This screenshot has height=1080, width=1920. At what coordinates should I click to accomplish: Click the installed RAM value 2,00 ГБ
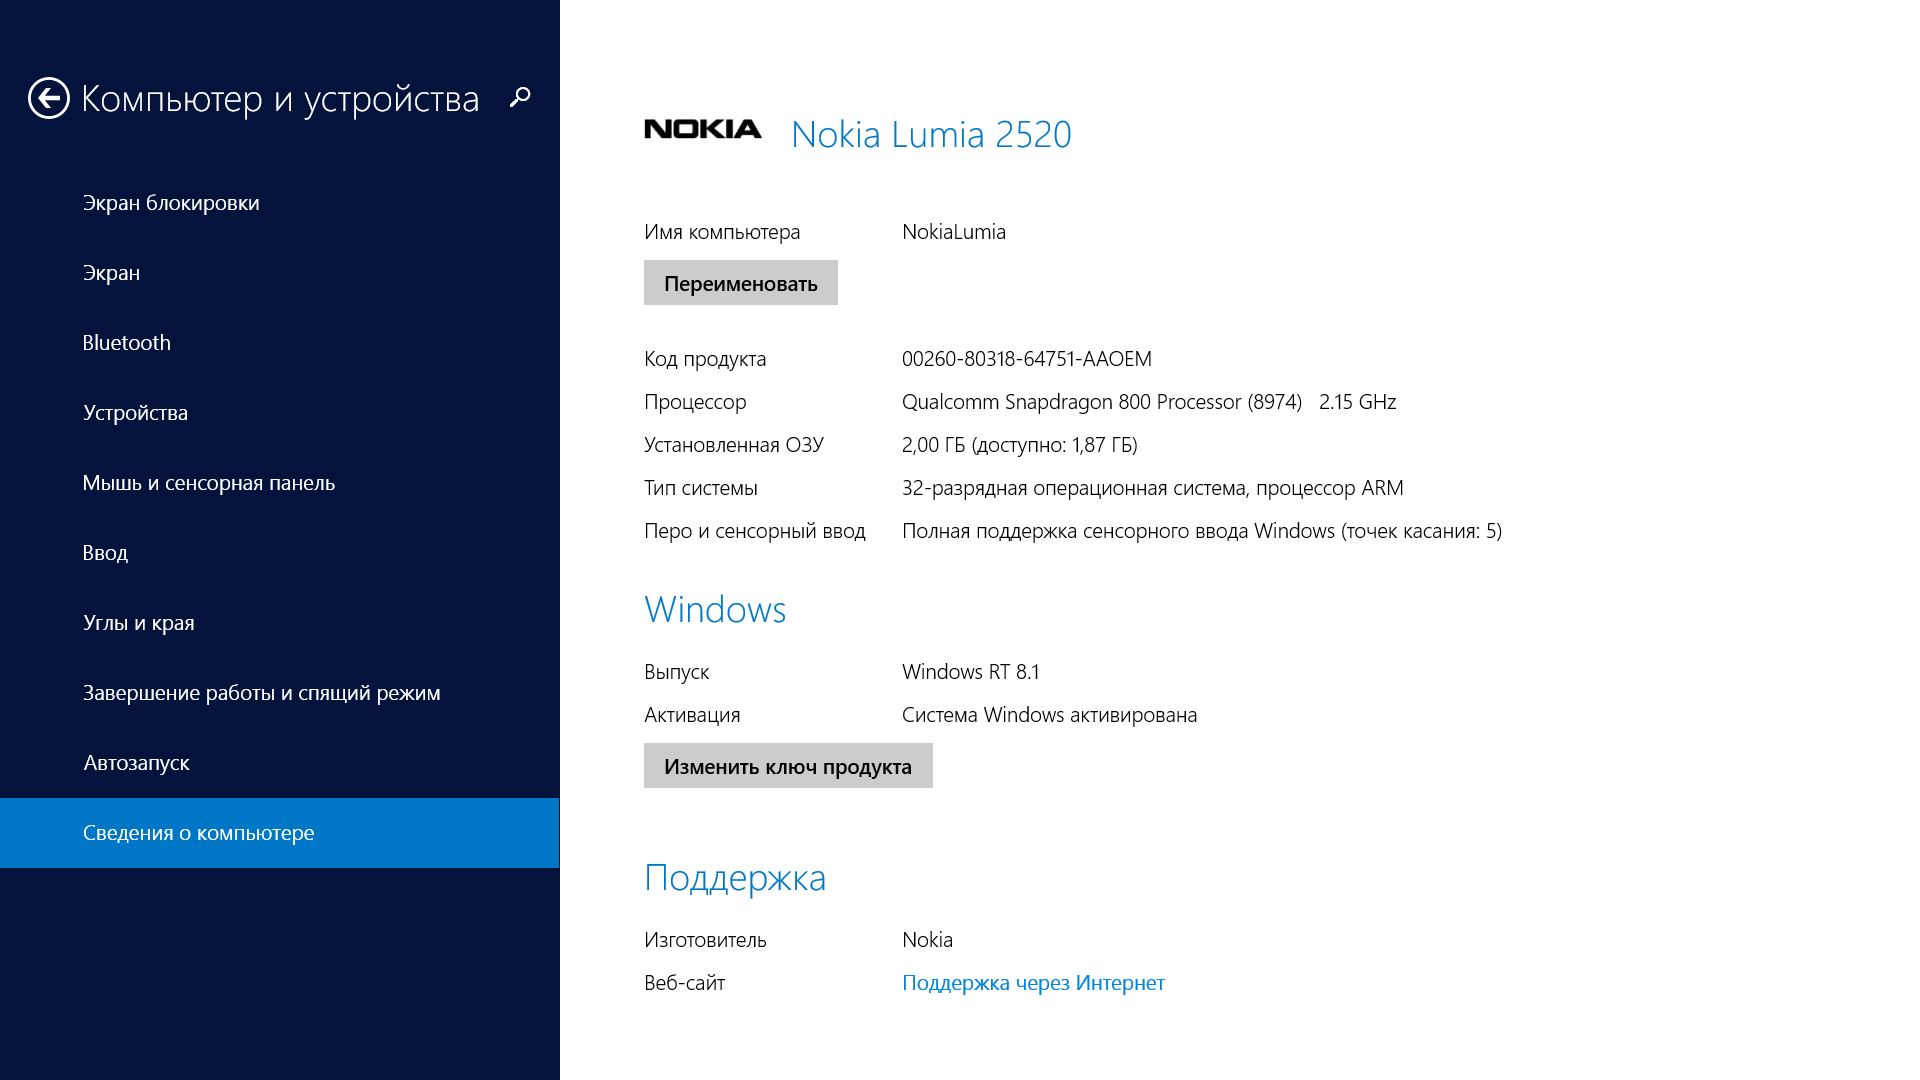[x=1020, y=445]
